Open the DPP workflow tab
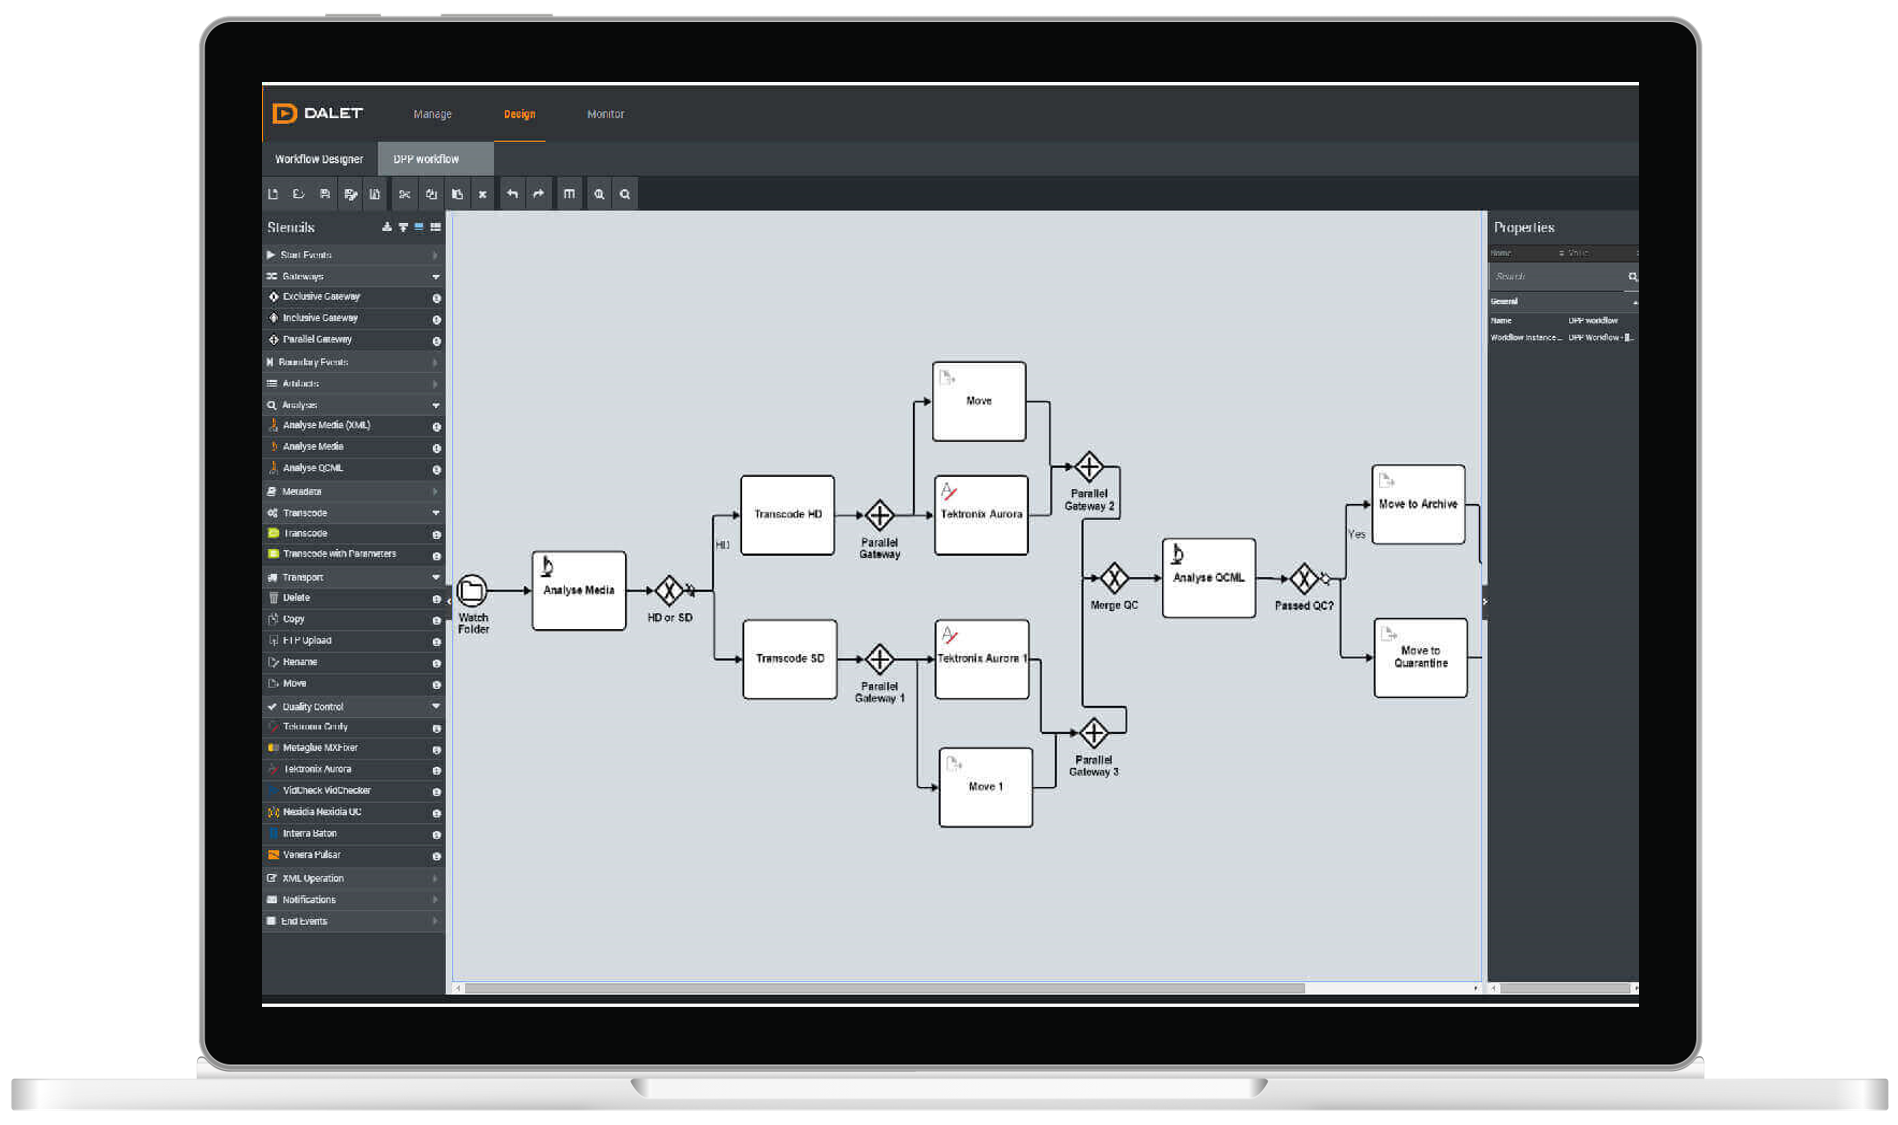1898x1125 pixels. (x=427, y=158)
